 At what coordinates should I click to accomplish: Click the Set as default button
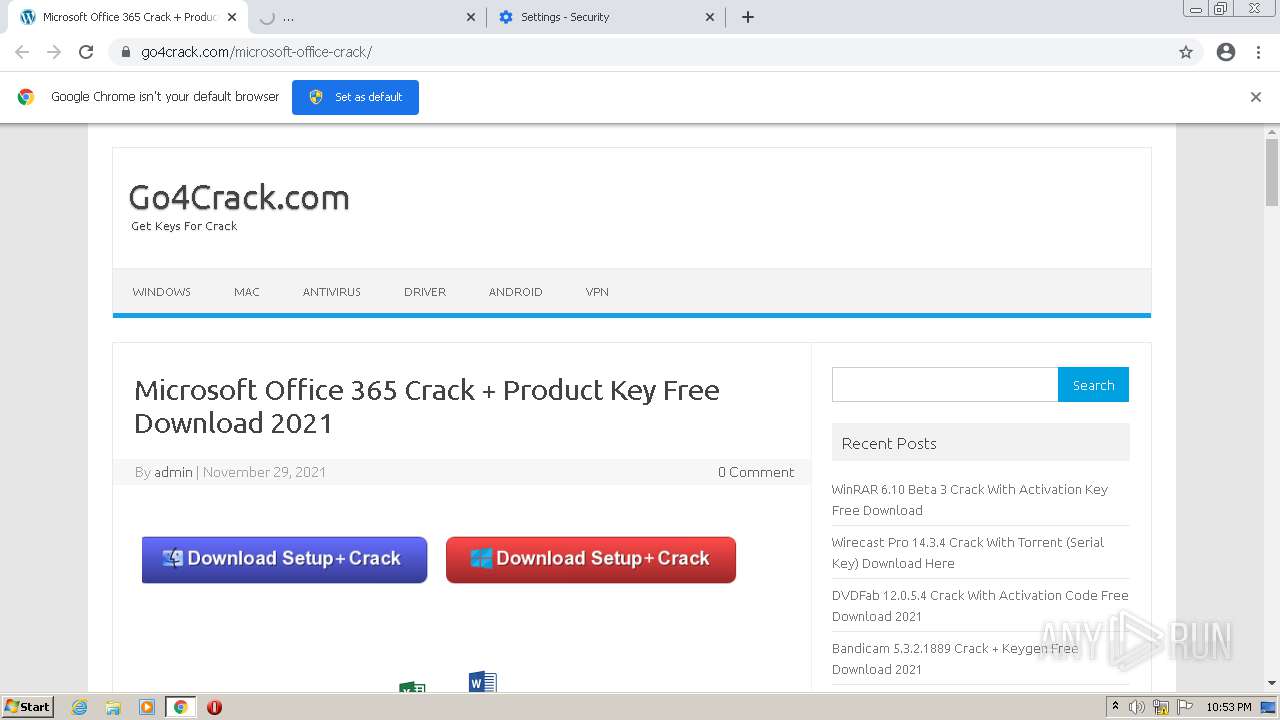(355, 97)
